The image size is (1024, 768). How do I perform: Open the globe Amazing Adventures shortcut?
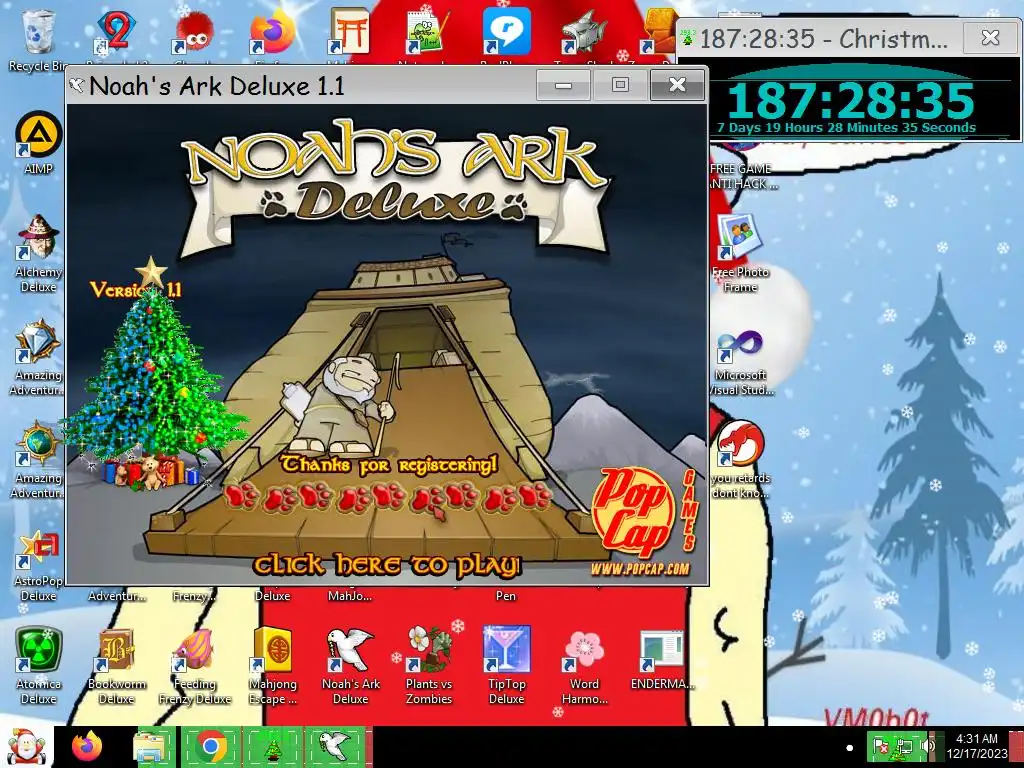pyautogui.click(x=39, y=460)
